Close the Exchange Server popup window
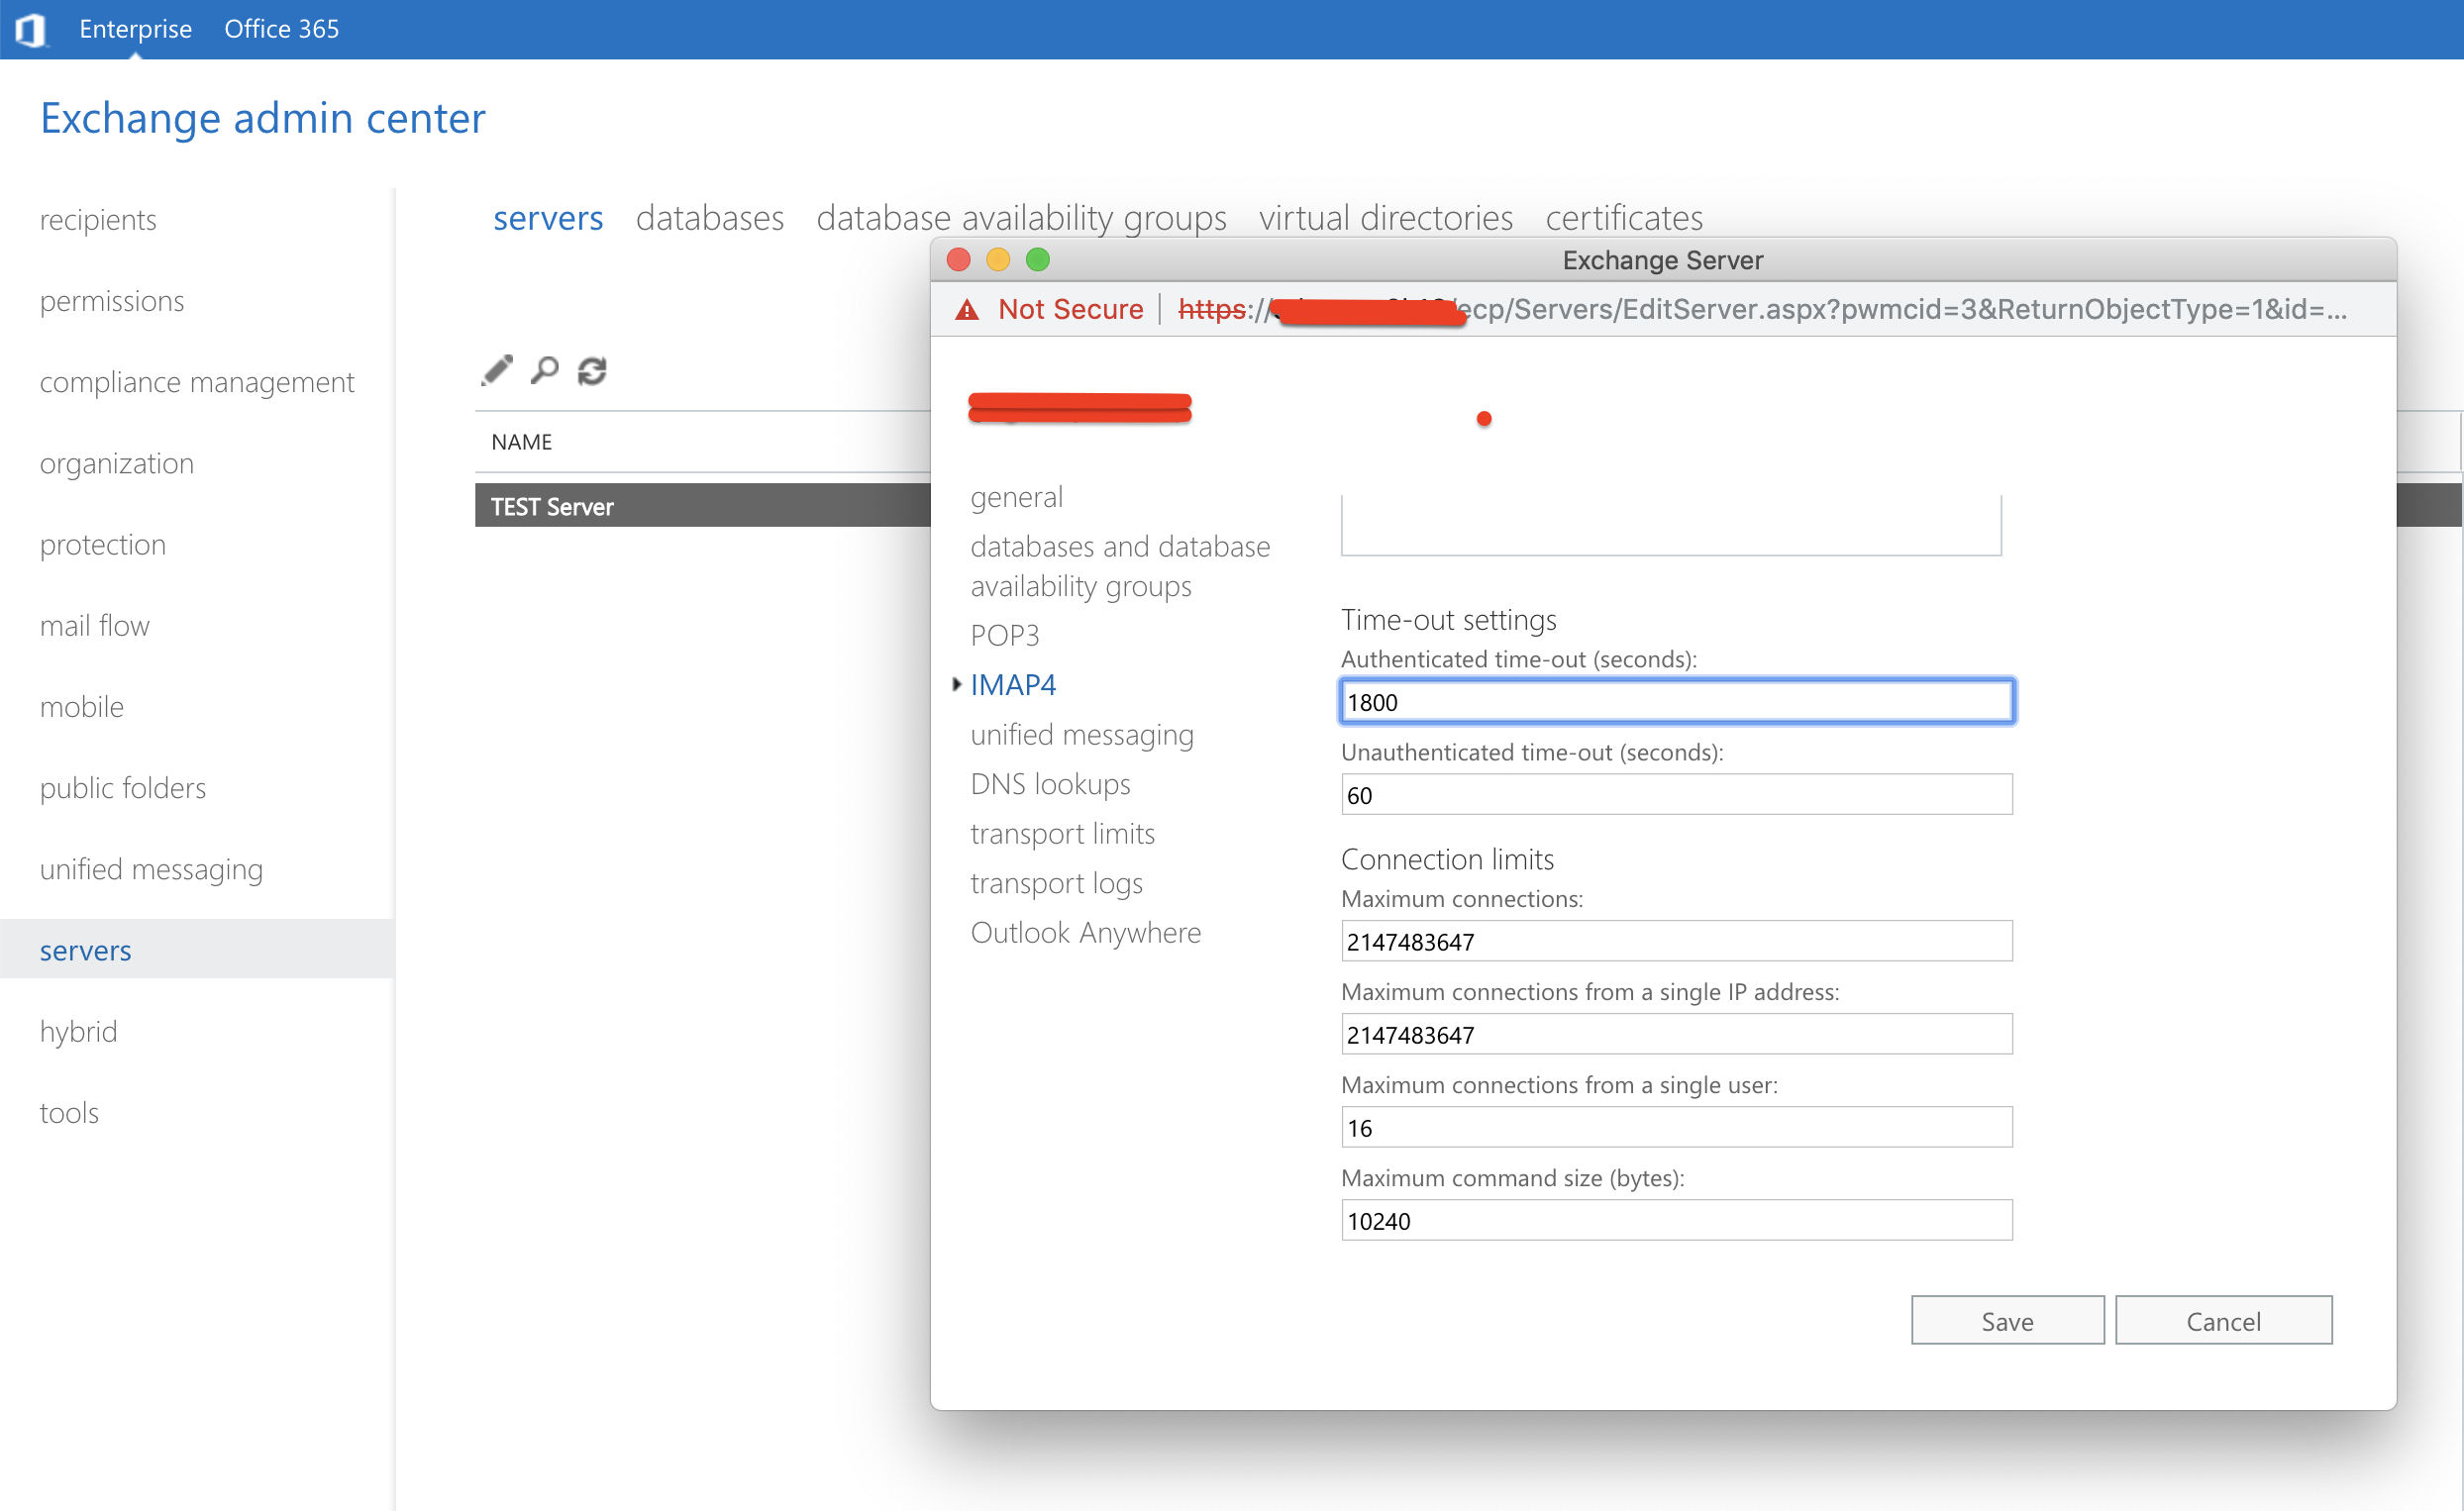 click(x=958, y=260)
